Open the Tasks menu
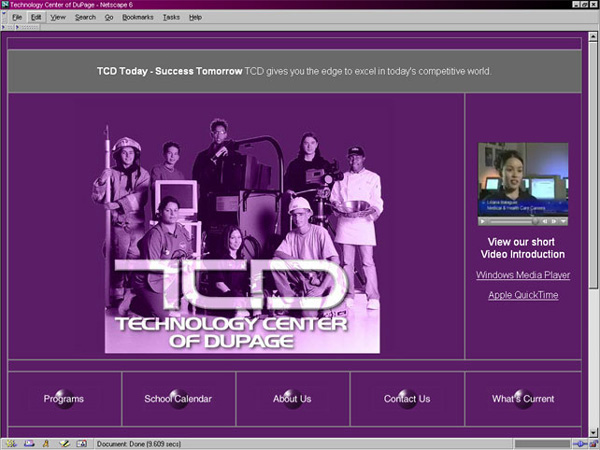 (171, 17)
